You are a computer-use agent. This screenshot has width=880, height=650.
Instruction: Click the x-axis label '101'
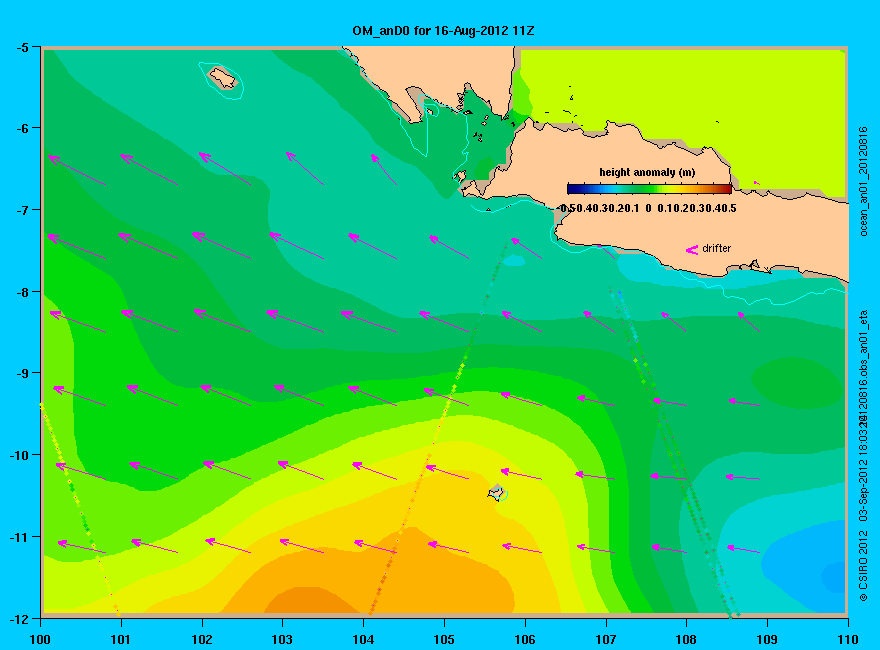(x=121, y=639)
